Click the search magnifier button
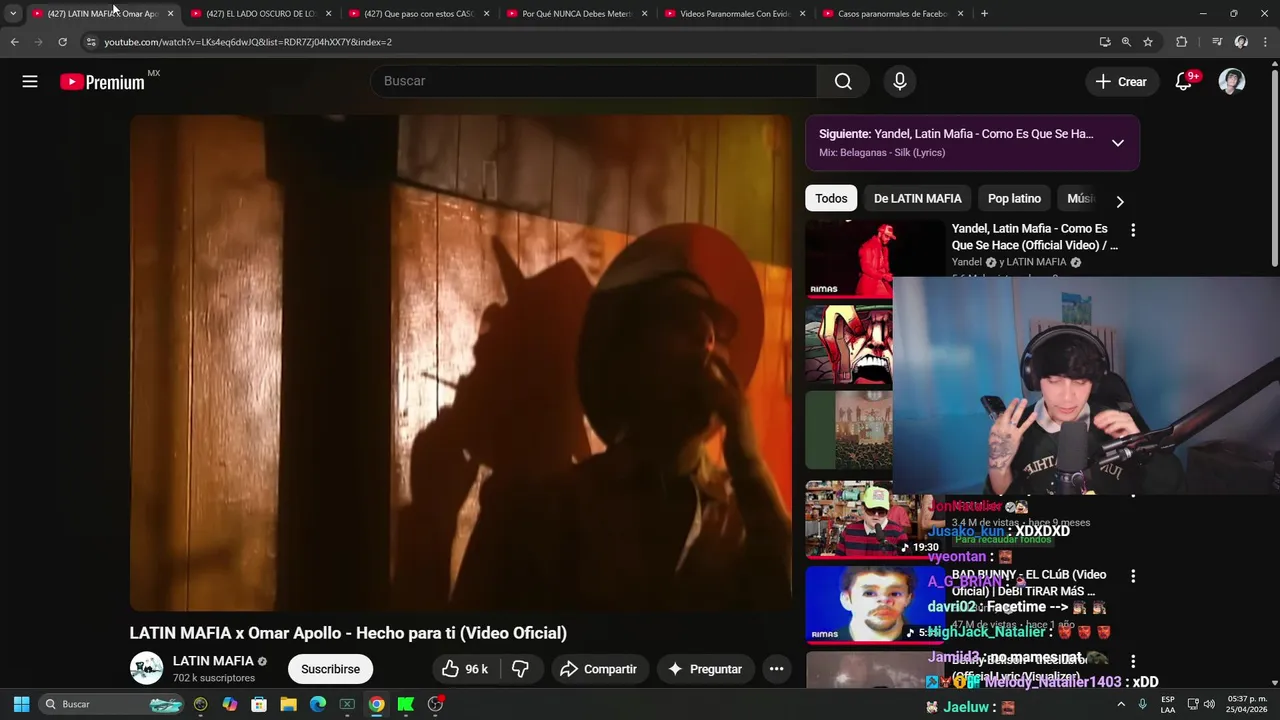Image resolution: width=1280 pixels, height=720 pixels. [x=843, y=81]
